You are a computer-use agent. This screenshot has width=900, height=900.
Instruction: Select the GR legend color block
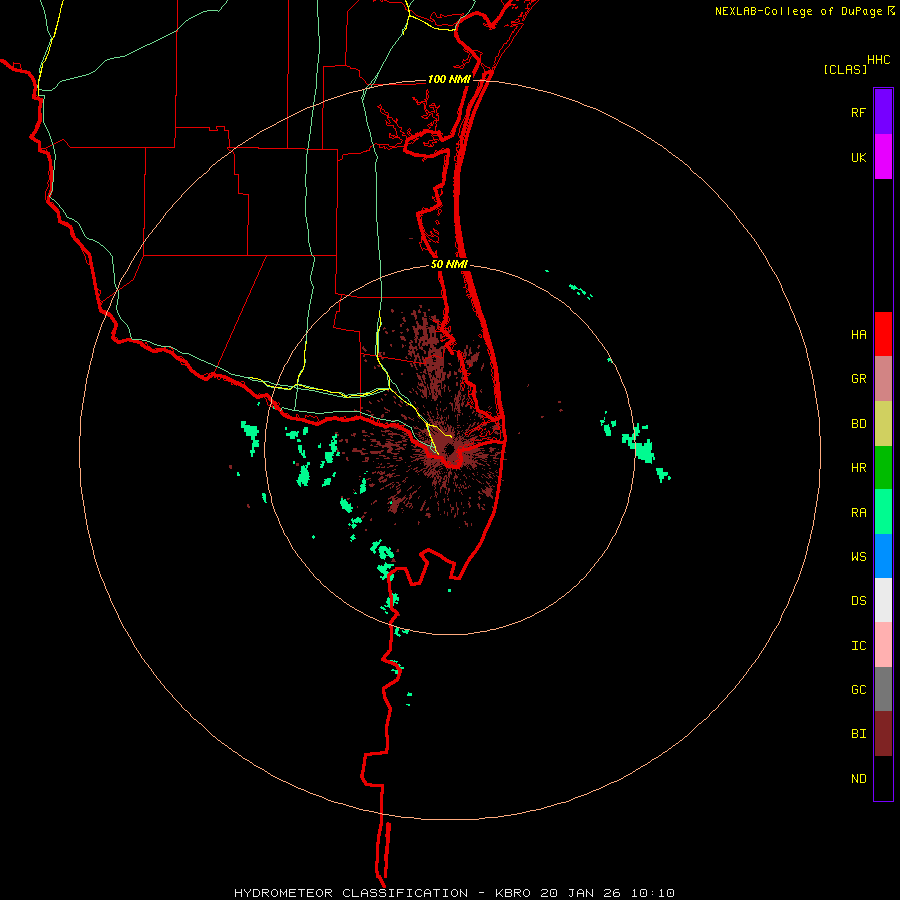click(883, 379)
